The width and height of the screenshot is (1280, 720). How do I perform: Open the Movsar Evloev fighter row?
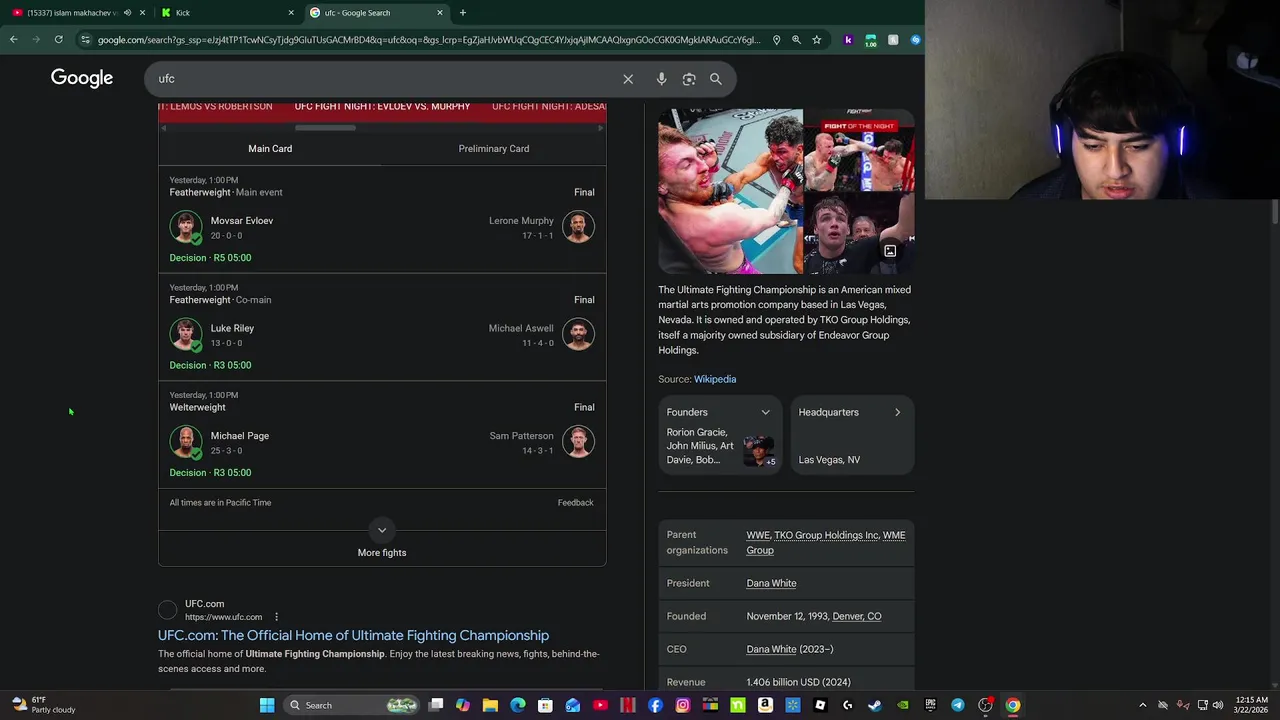point(222,227)
